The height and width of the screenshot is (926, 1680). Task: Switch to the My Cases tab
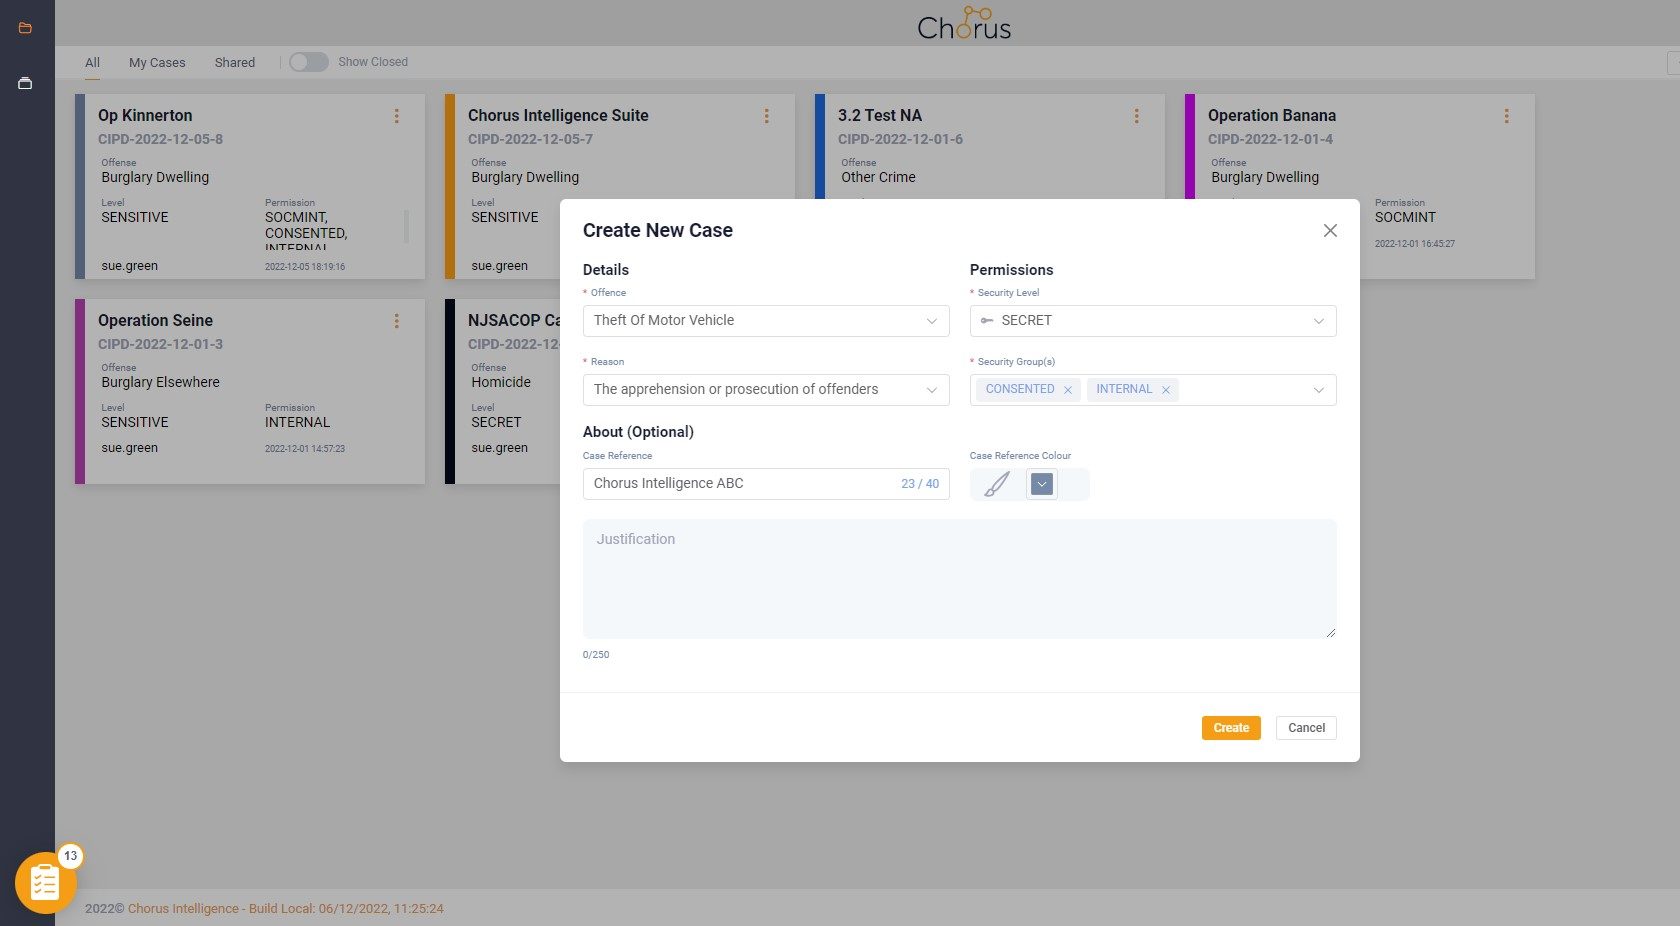(x=157, y=62)
